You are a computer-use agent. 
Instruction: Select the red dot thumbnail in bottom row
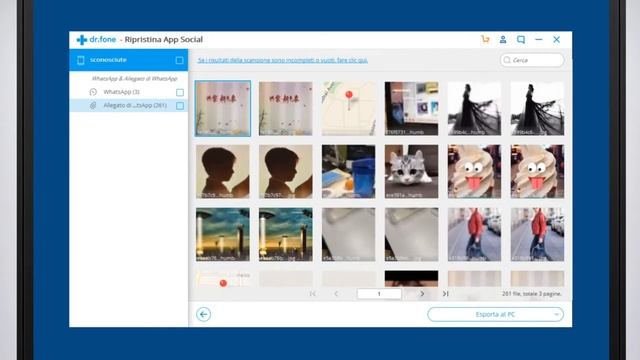click(x=223, y=279)
